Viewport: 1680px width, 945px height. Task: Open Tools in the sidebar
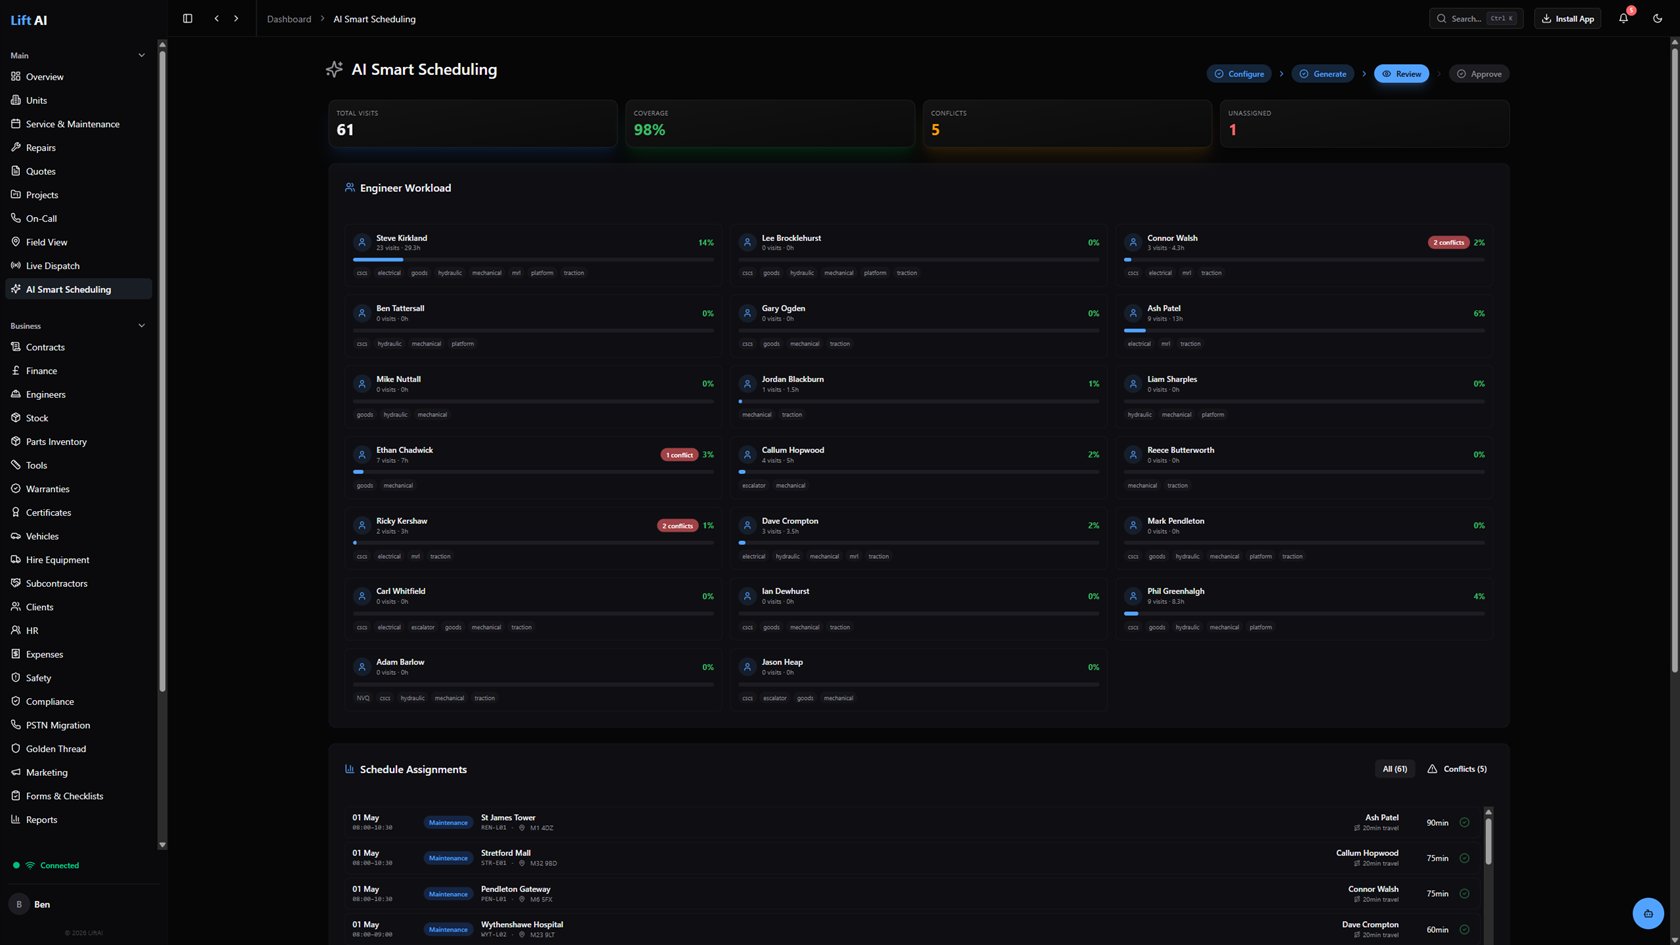click(x=79, y=465)
